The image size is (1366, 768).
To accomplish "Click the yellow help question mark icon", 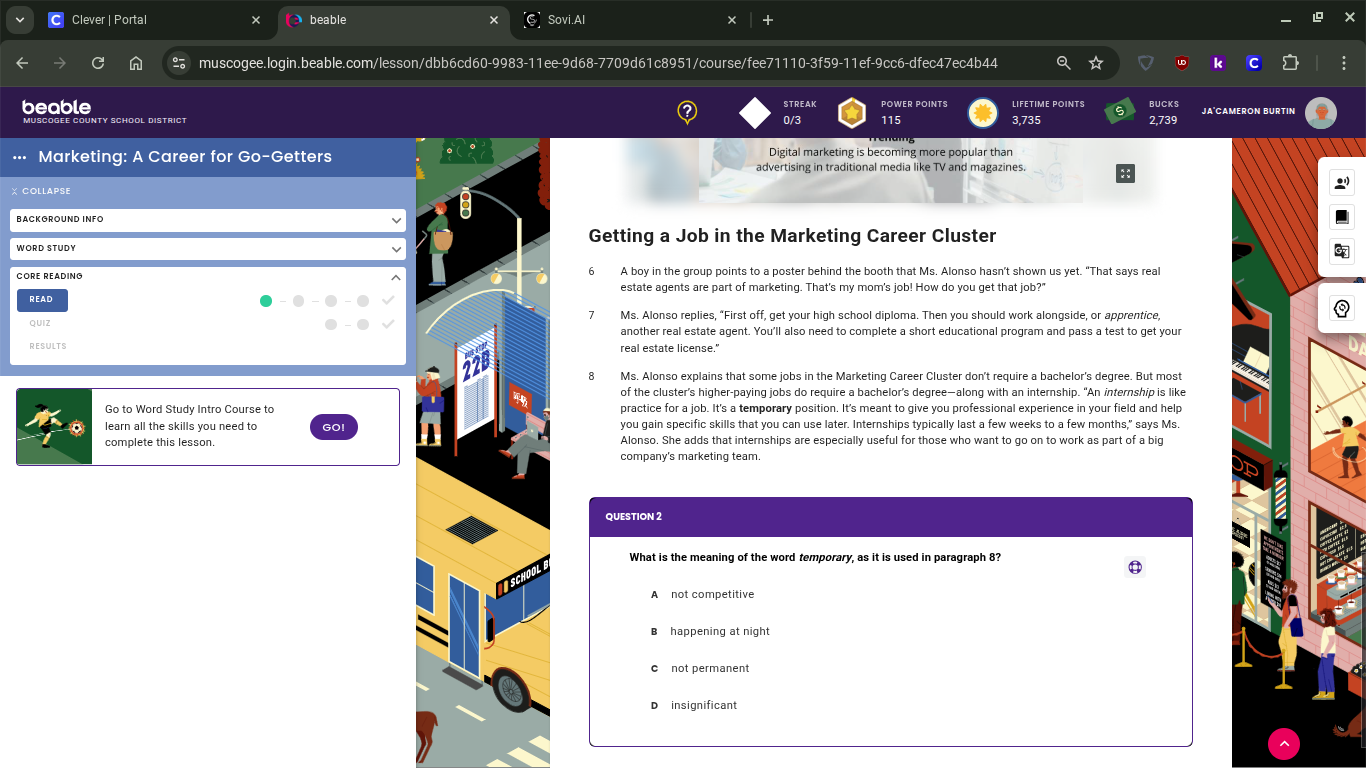I will (687, 112).
